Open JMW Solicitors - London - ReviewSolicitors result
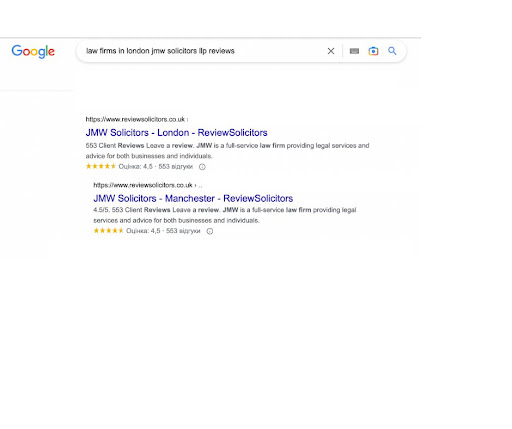512x429 pixels. click(x=176, y=133)
